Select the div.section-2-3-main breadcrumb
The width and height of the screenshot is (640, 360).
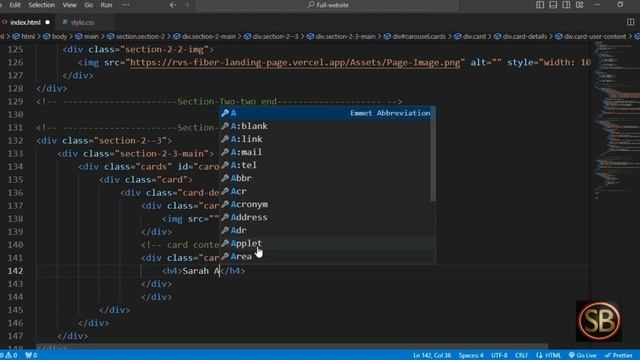pos(341,36)
